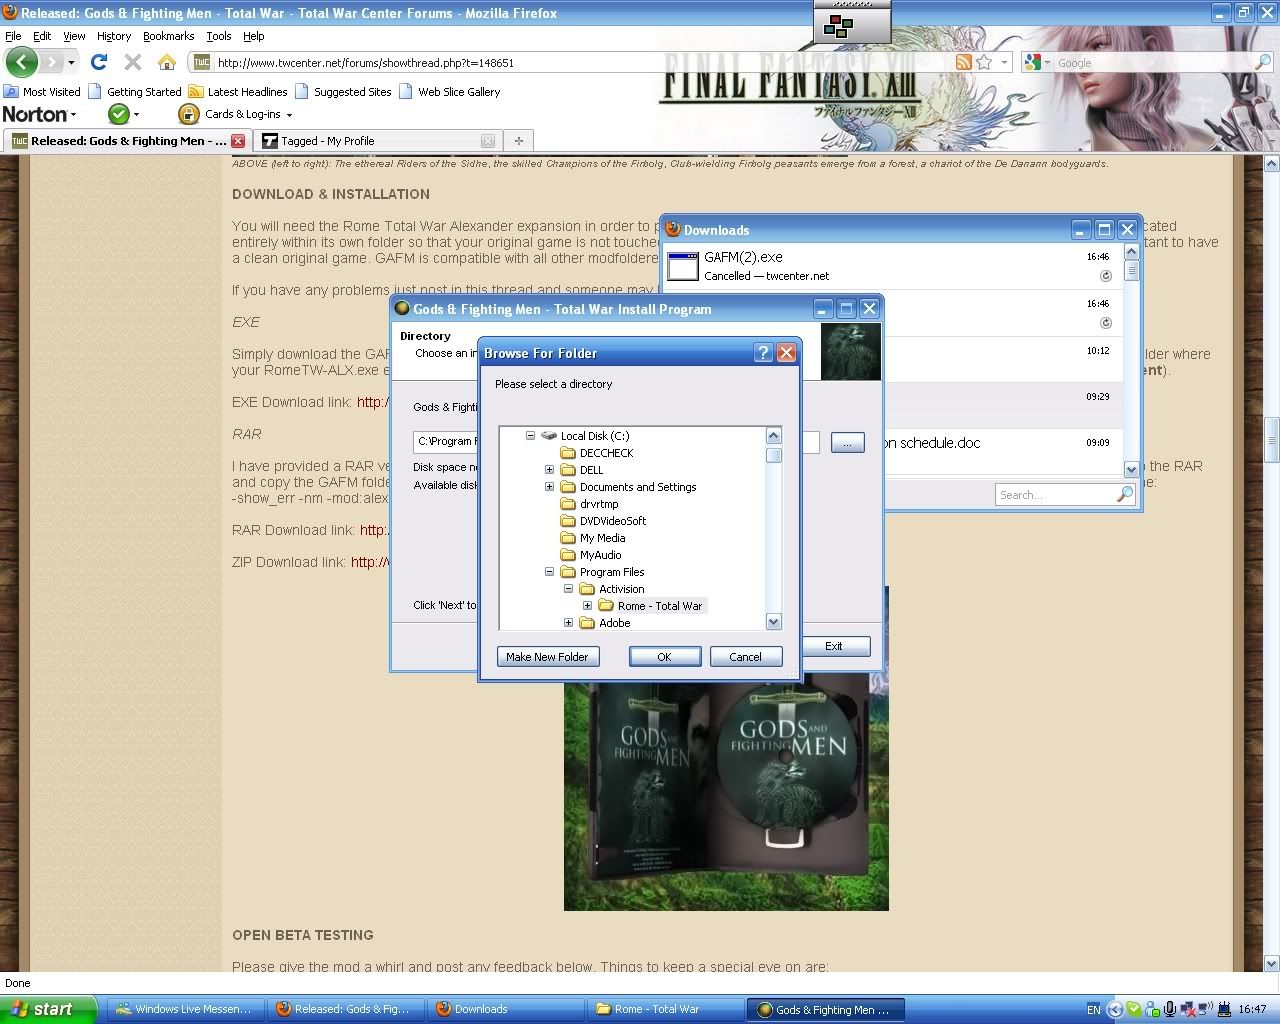Click the Home icon in Firefox toolbar
Screen dimensions: 1280x1024
click(x=167, y=62)
